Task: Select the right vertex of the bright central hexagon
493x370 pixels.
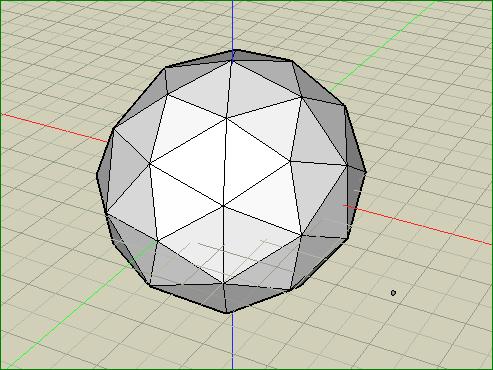Action: point(290,161)
